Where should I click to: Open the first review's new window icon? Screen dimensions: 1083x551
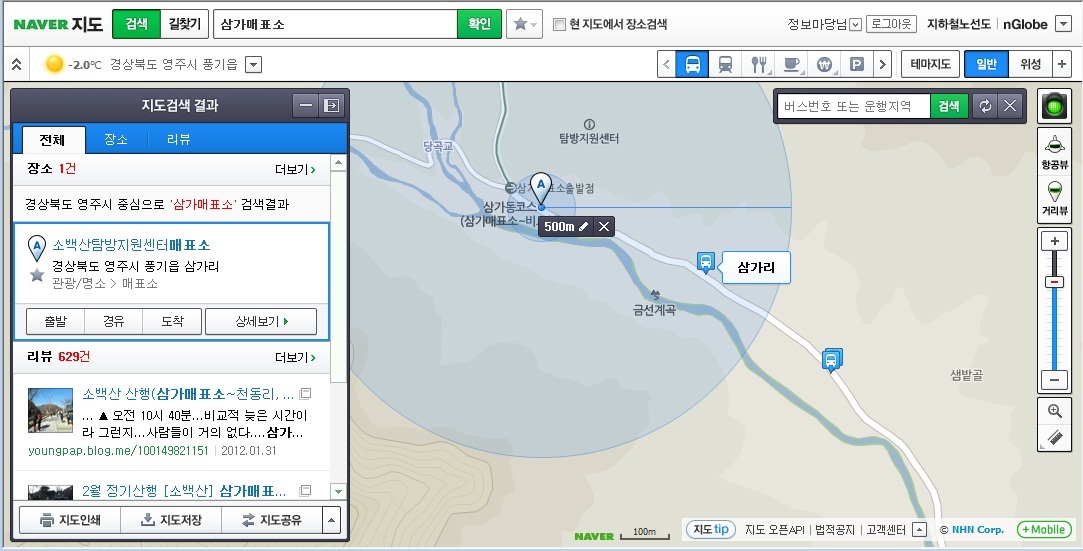(305, 394)
